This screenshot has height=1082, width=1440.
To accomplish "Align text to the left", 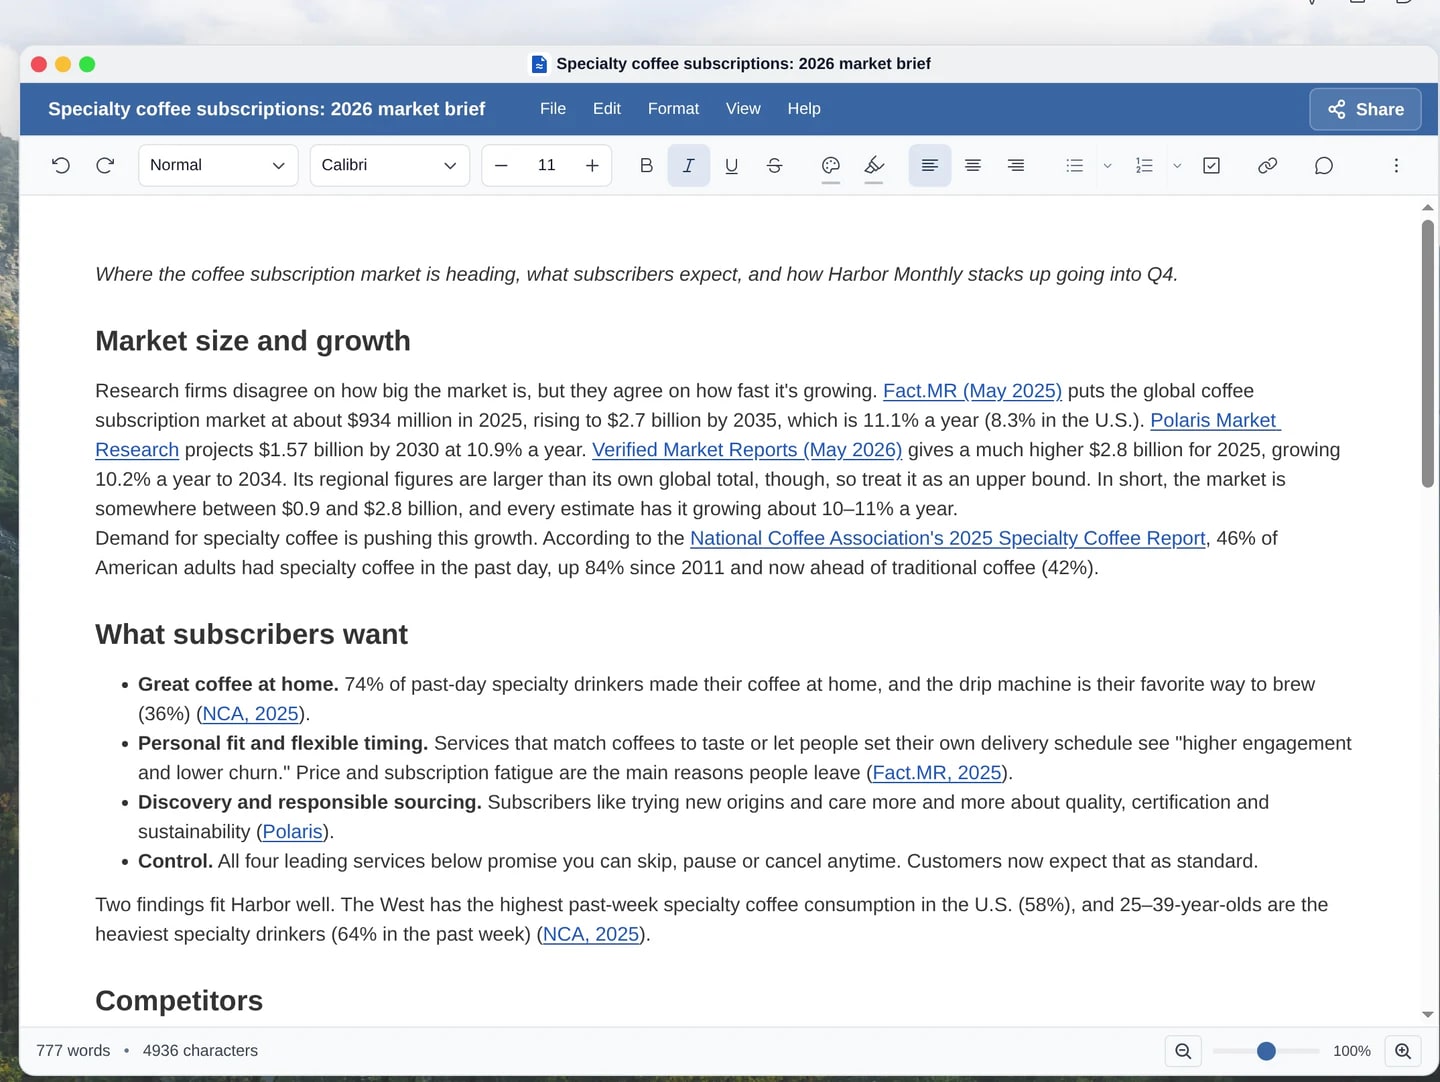I will point(930,165).
